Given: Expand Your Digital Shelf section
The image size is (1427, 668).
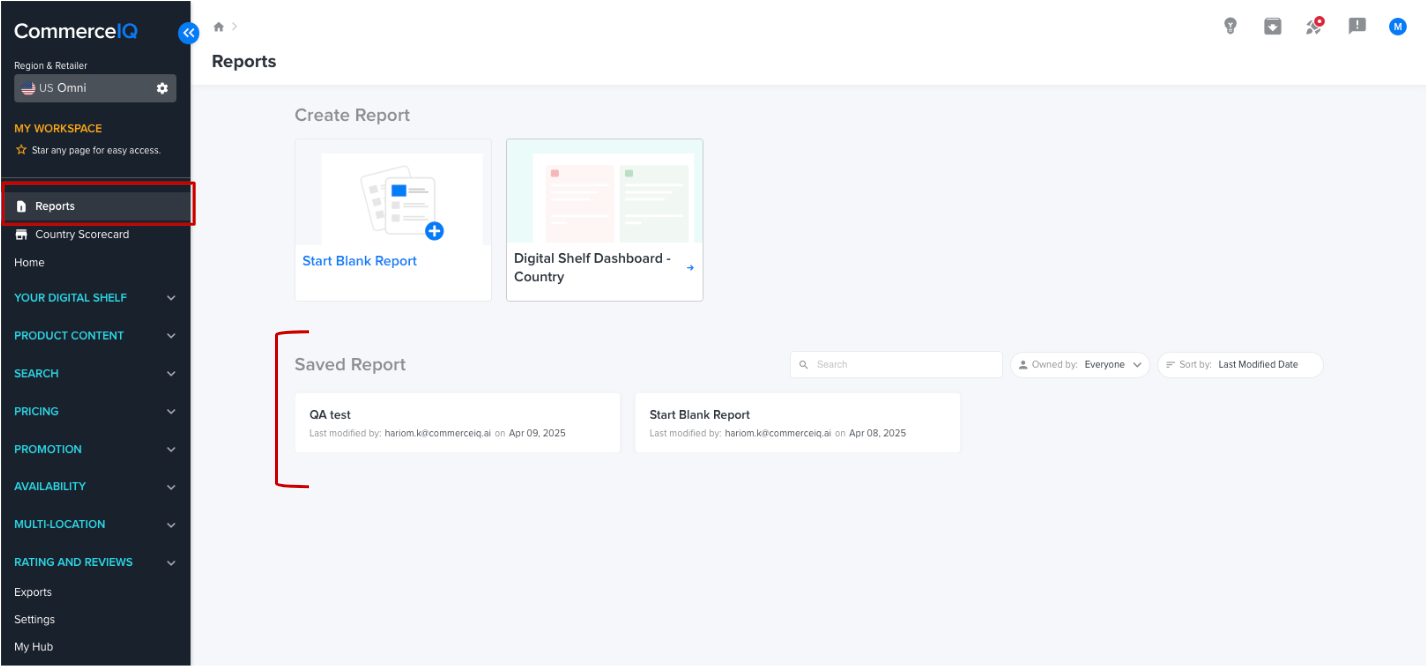Looking at the screenshot, I should pyautogui.click(x=95, y=297).
